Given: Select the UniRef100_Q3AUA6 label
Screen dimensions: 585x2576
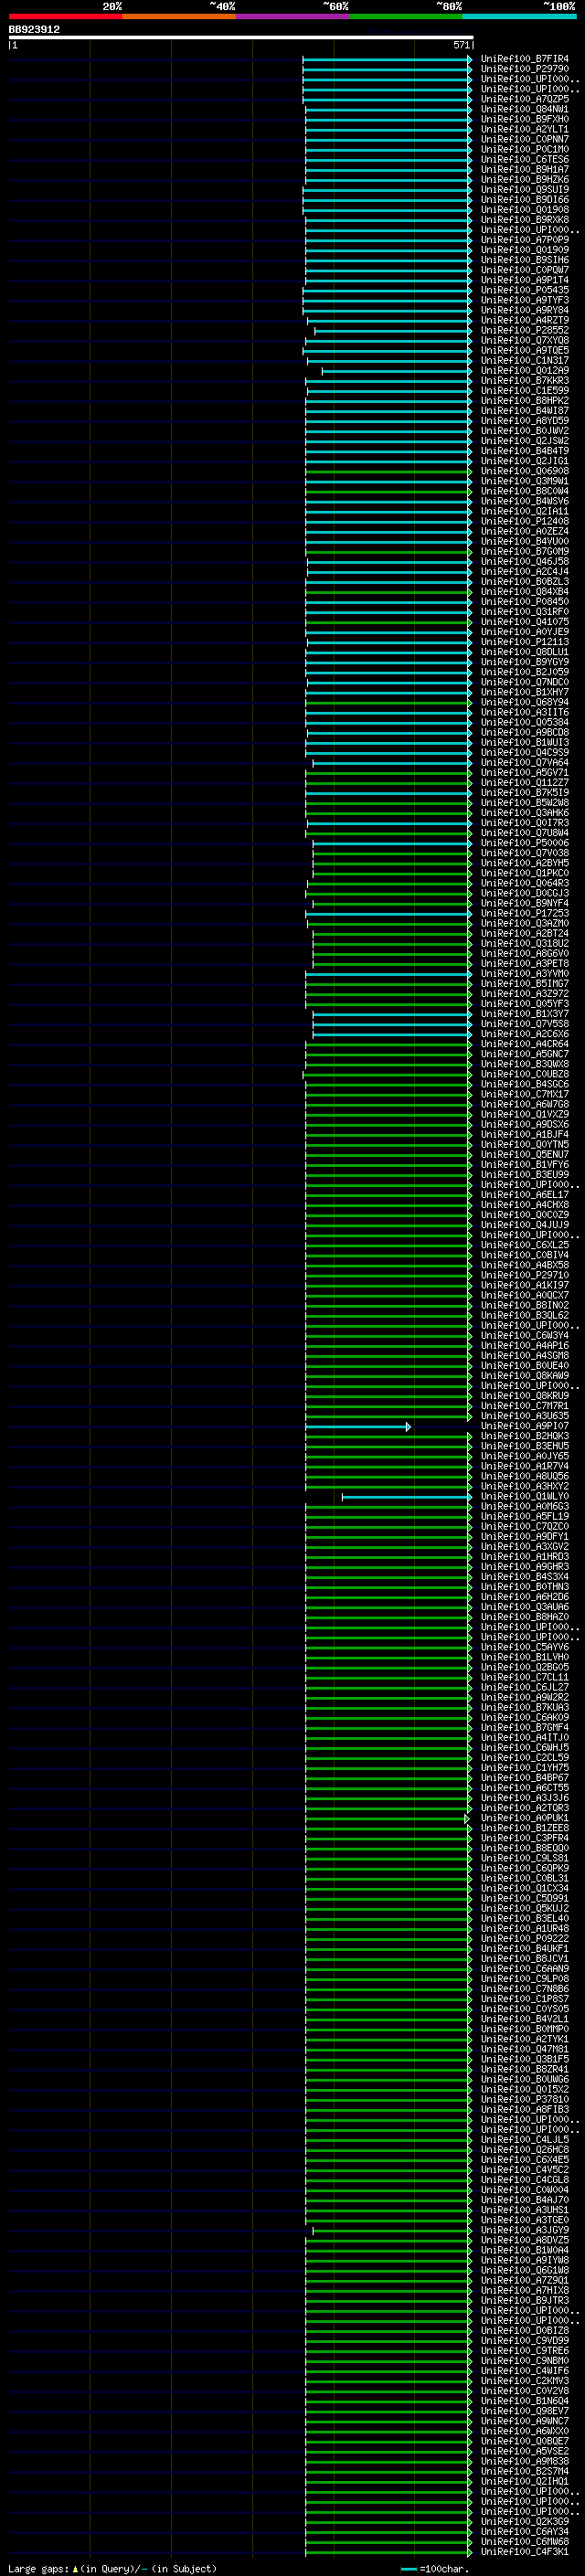Looking at the screenshot, I should point(524,1606).
